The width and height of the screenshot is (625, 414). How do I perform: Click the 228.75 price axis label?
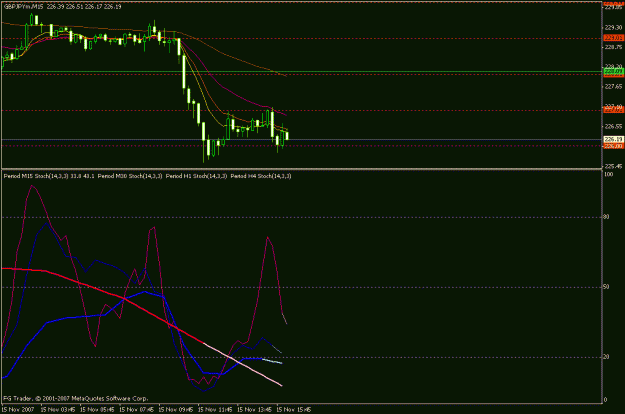point(613,47)
